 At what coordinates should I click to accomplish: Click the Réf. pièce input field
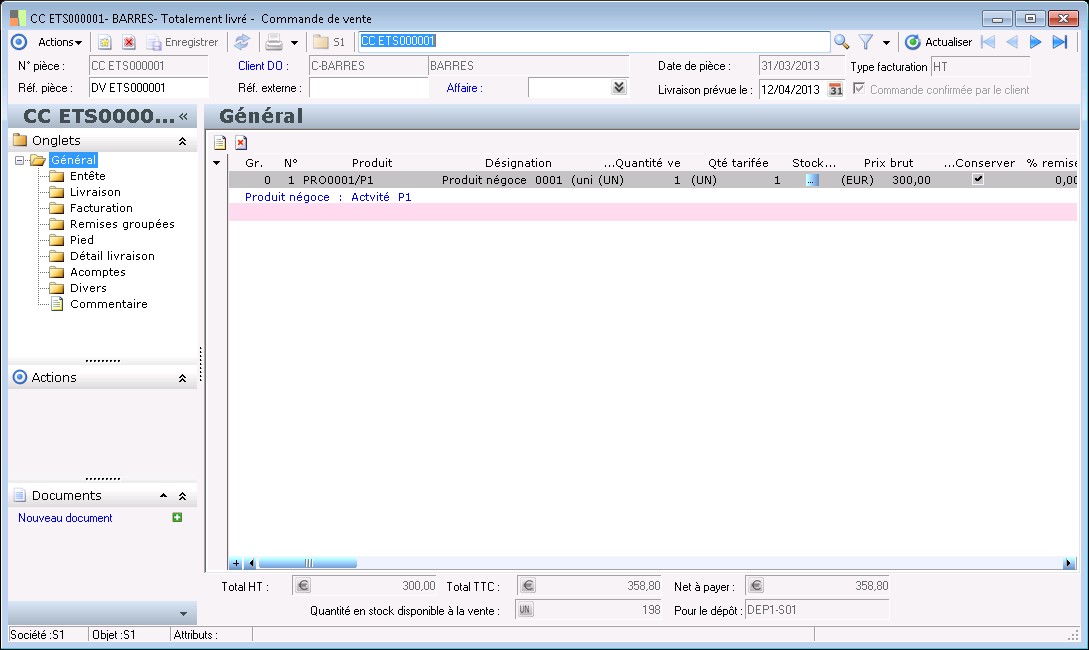pyautogui.click(x=149, y=88)
